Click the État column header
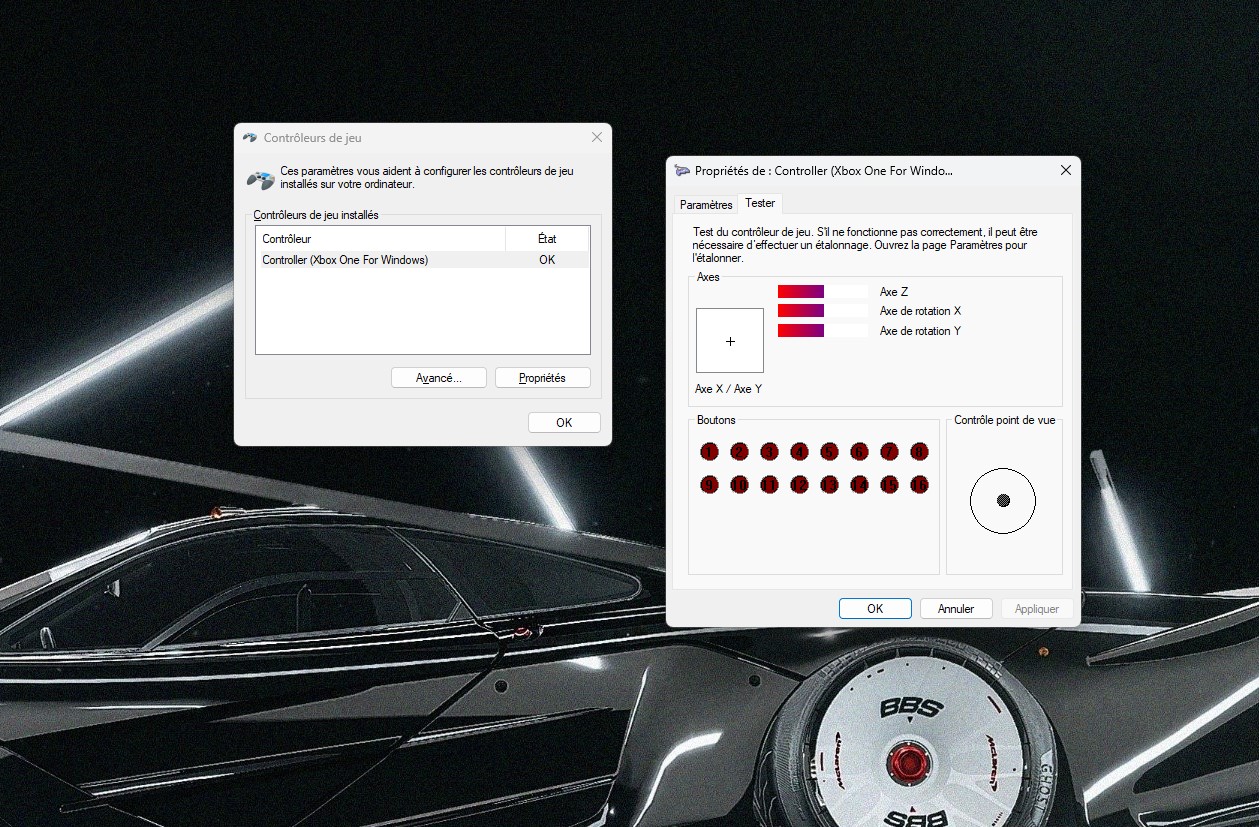This screenshot has height=827, width=1259. [x=547, y=239]
